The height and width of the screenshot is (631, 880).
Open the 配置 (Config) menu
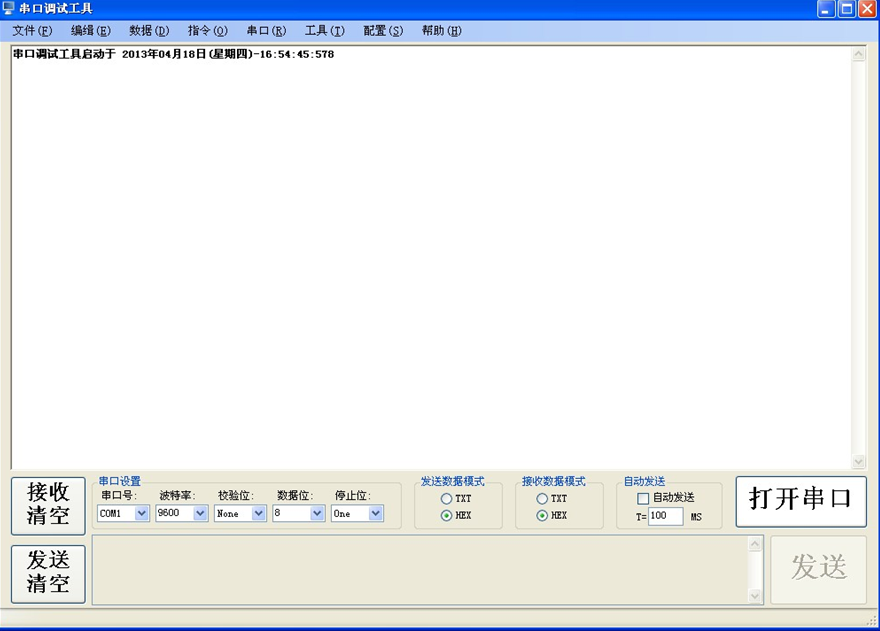(381, 31)
